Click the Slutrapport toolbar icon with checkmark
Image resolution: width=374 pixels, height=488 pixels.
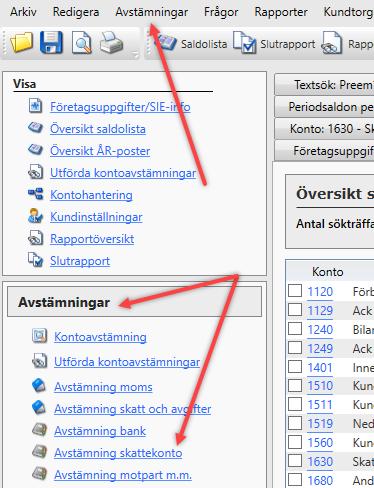coord(245,43)
